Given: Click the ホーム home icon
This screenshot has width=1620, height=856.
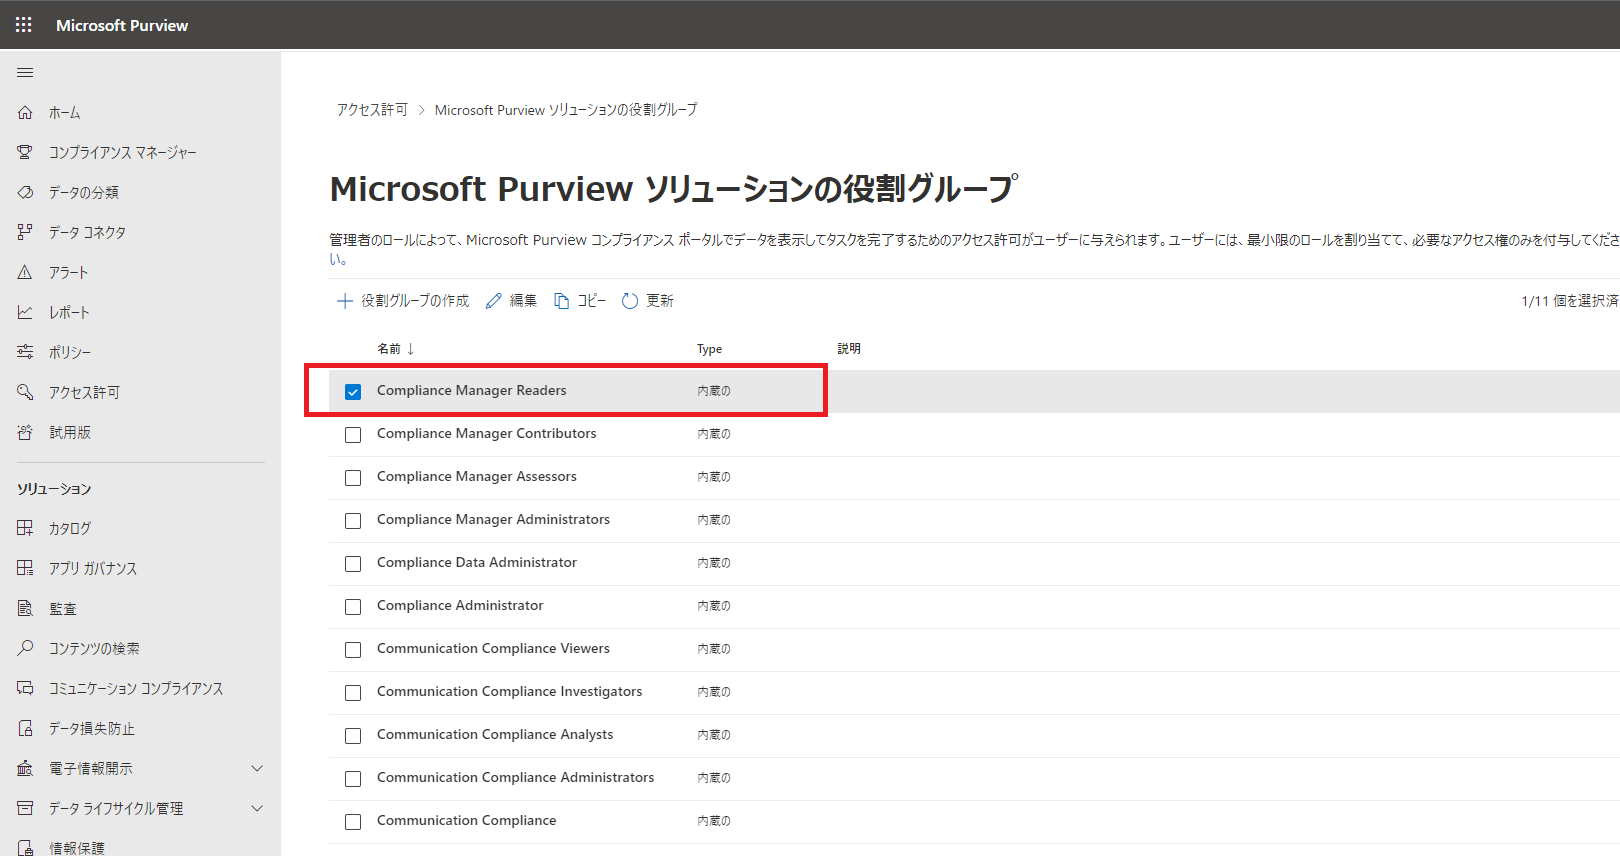Looking at the screenshot, I should [x=25, y=112].
